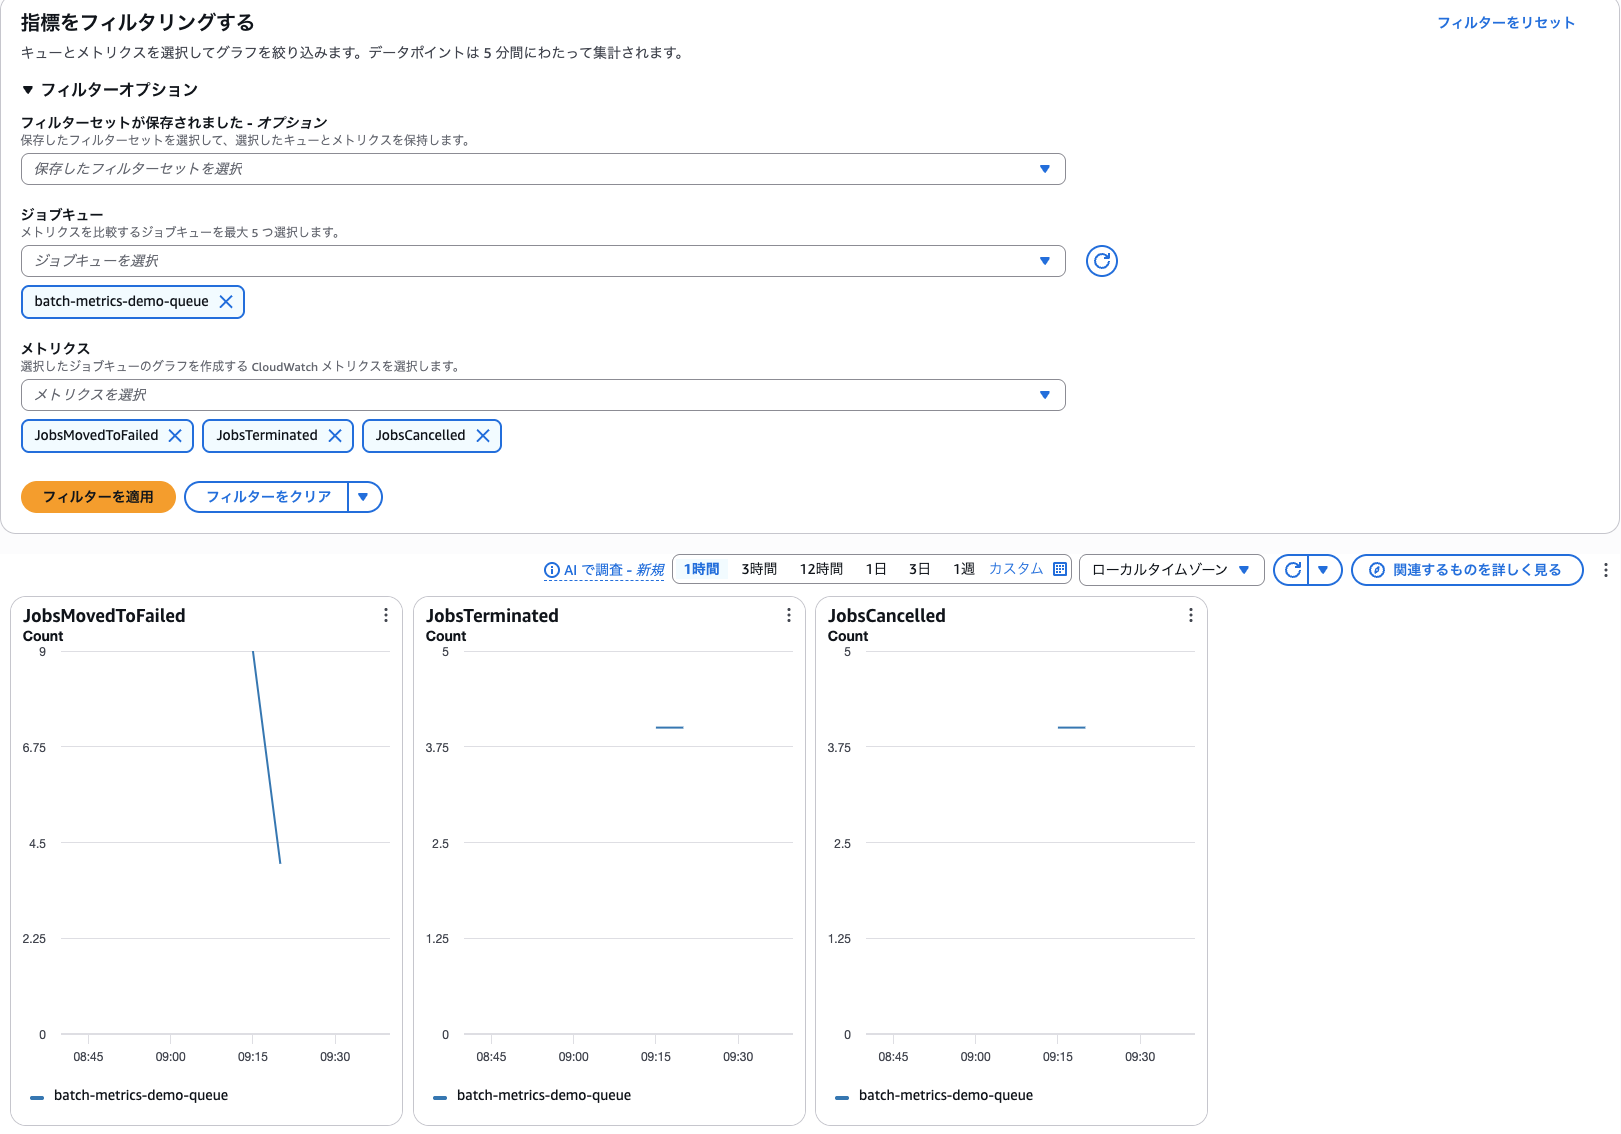
Task: Open the auto-refresh interval dropdown arrow
Action: 1324,570
